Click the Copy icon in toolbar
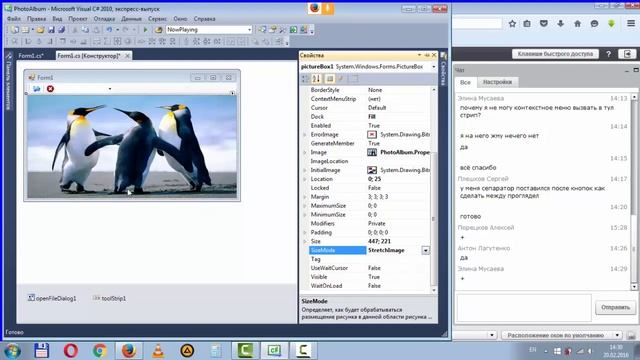 click(85, 30)
